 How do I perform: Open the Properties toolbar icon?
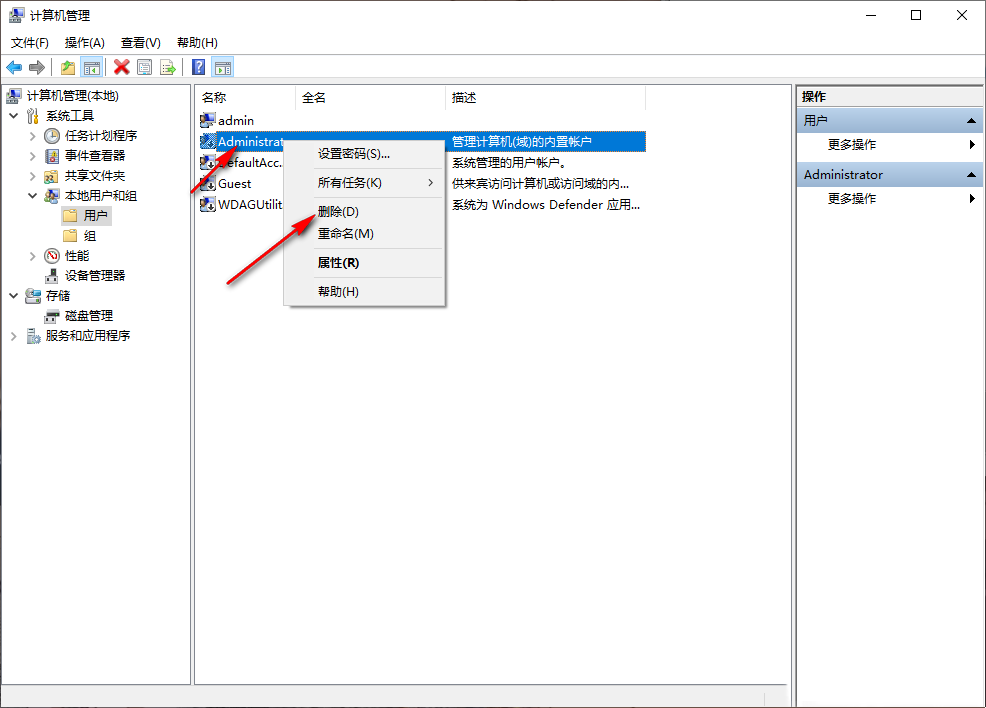pyautogui.click(x=145, y=67)
